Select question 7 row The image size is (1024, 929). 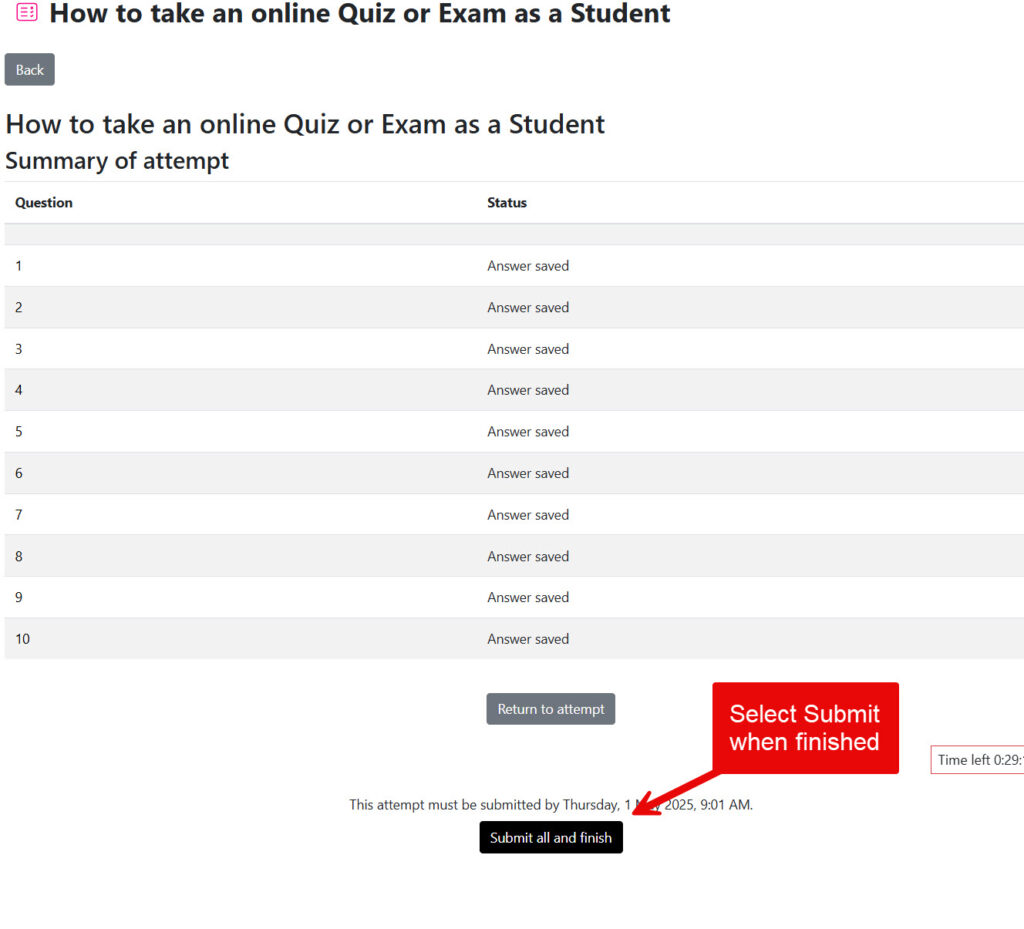tap(18, 514)
